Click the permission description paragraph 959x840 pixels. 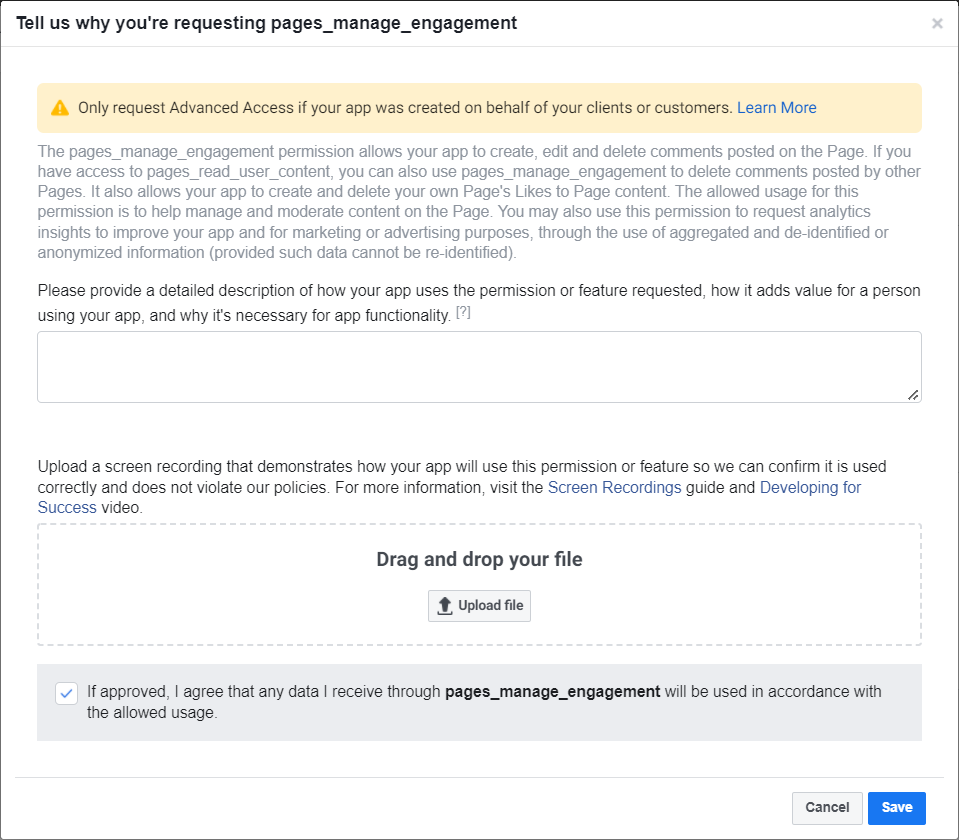pyautogui.click(x=479, y=201)
